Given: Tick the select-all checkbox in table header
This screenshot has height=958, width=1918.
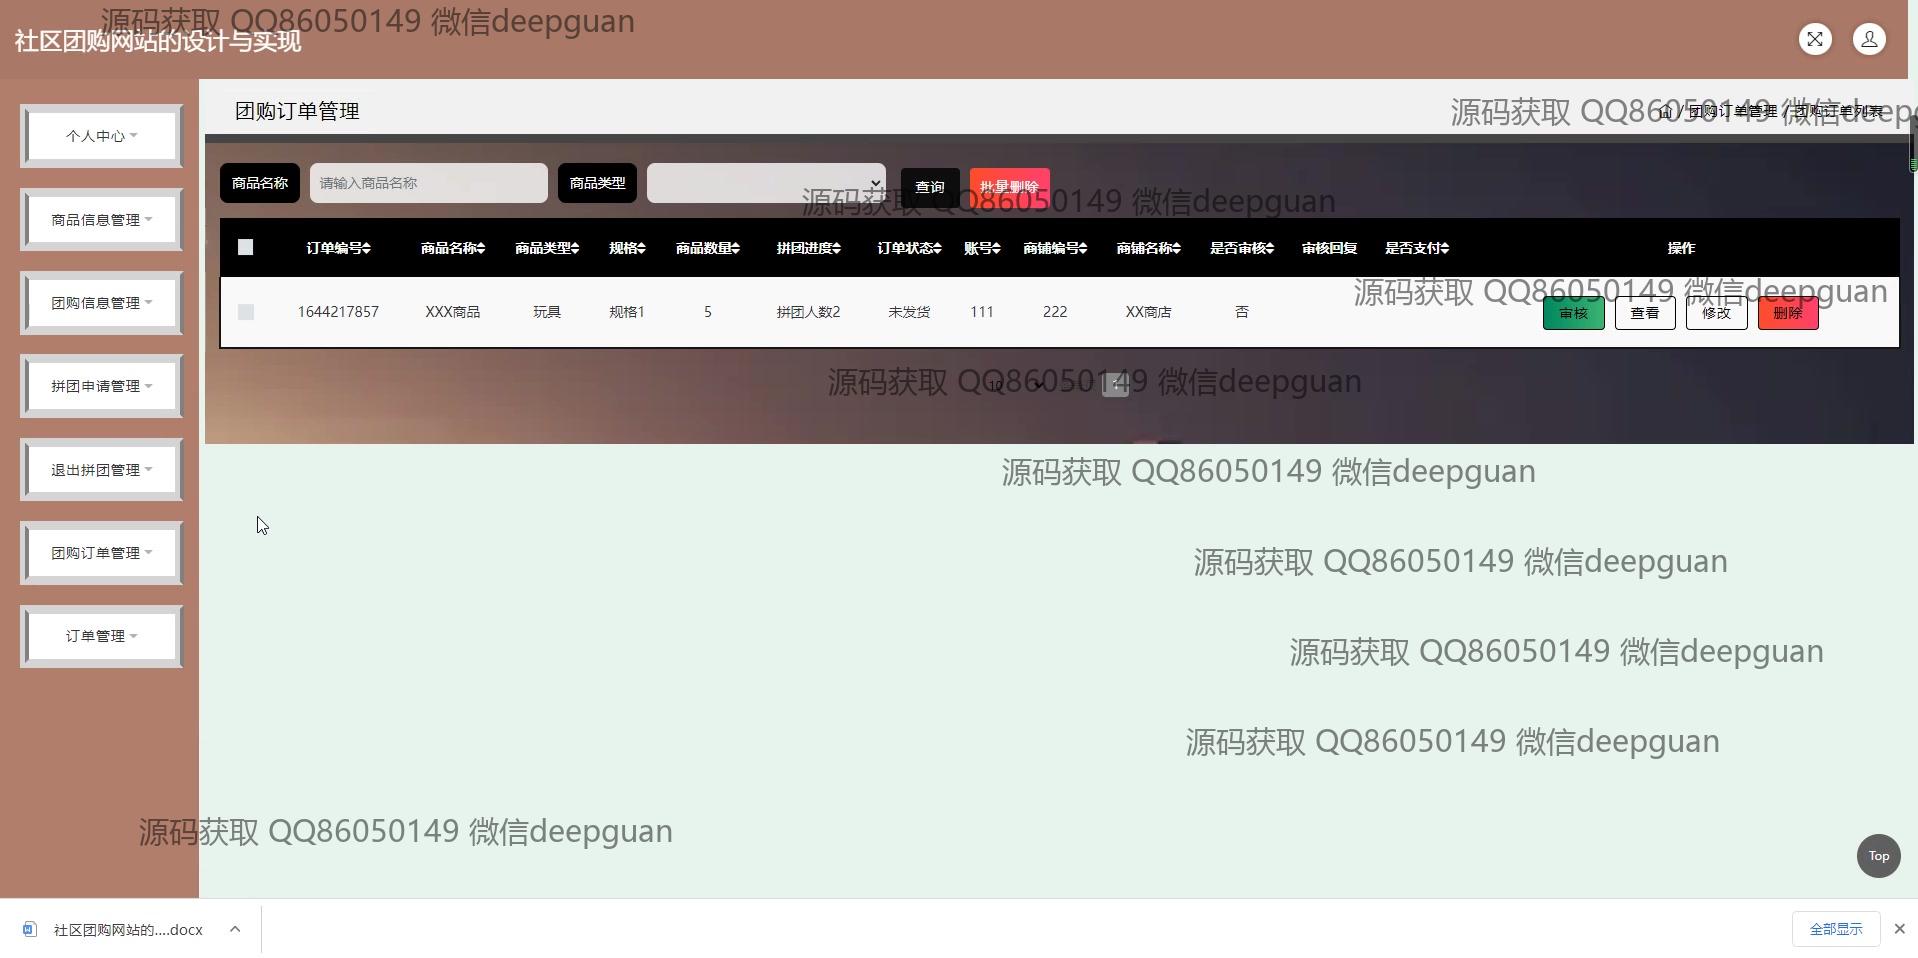Looking at the screenshot, I should tap(246, 247).
